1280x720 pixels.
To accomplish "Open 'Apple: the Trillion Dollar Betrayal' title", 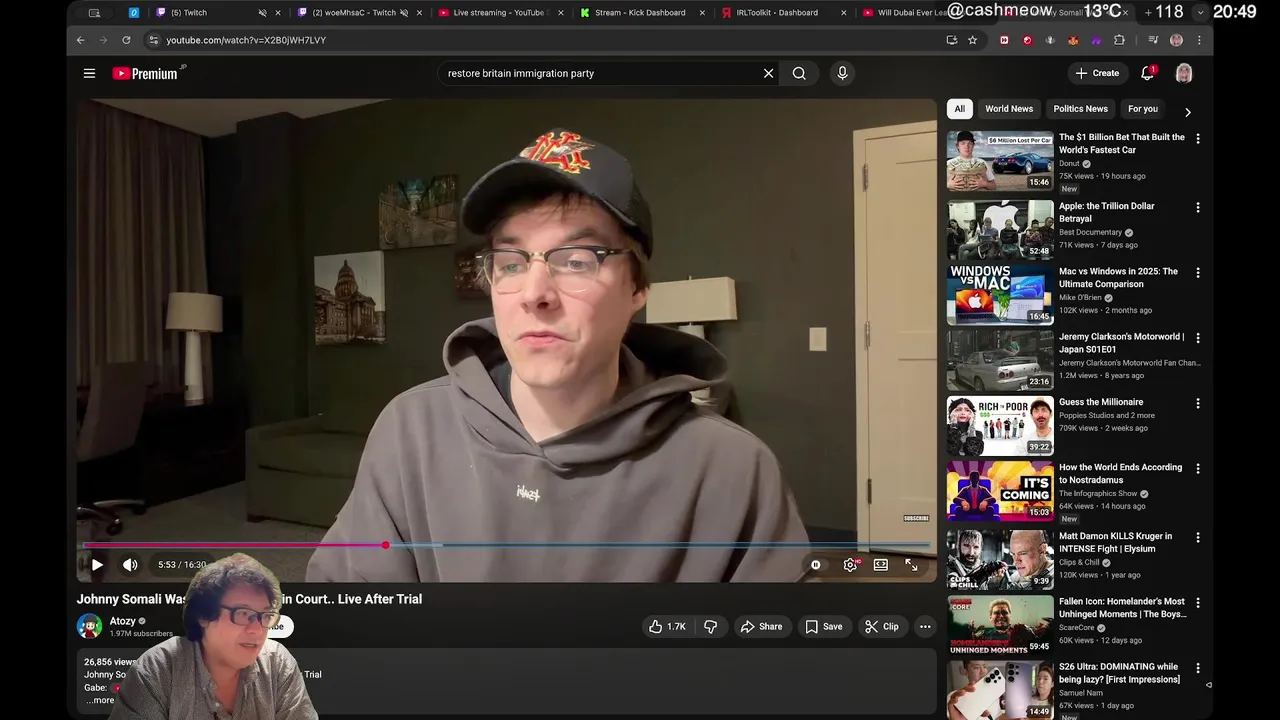I will [x=1106, y=212].
